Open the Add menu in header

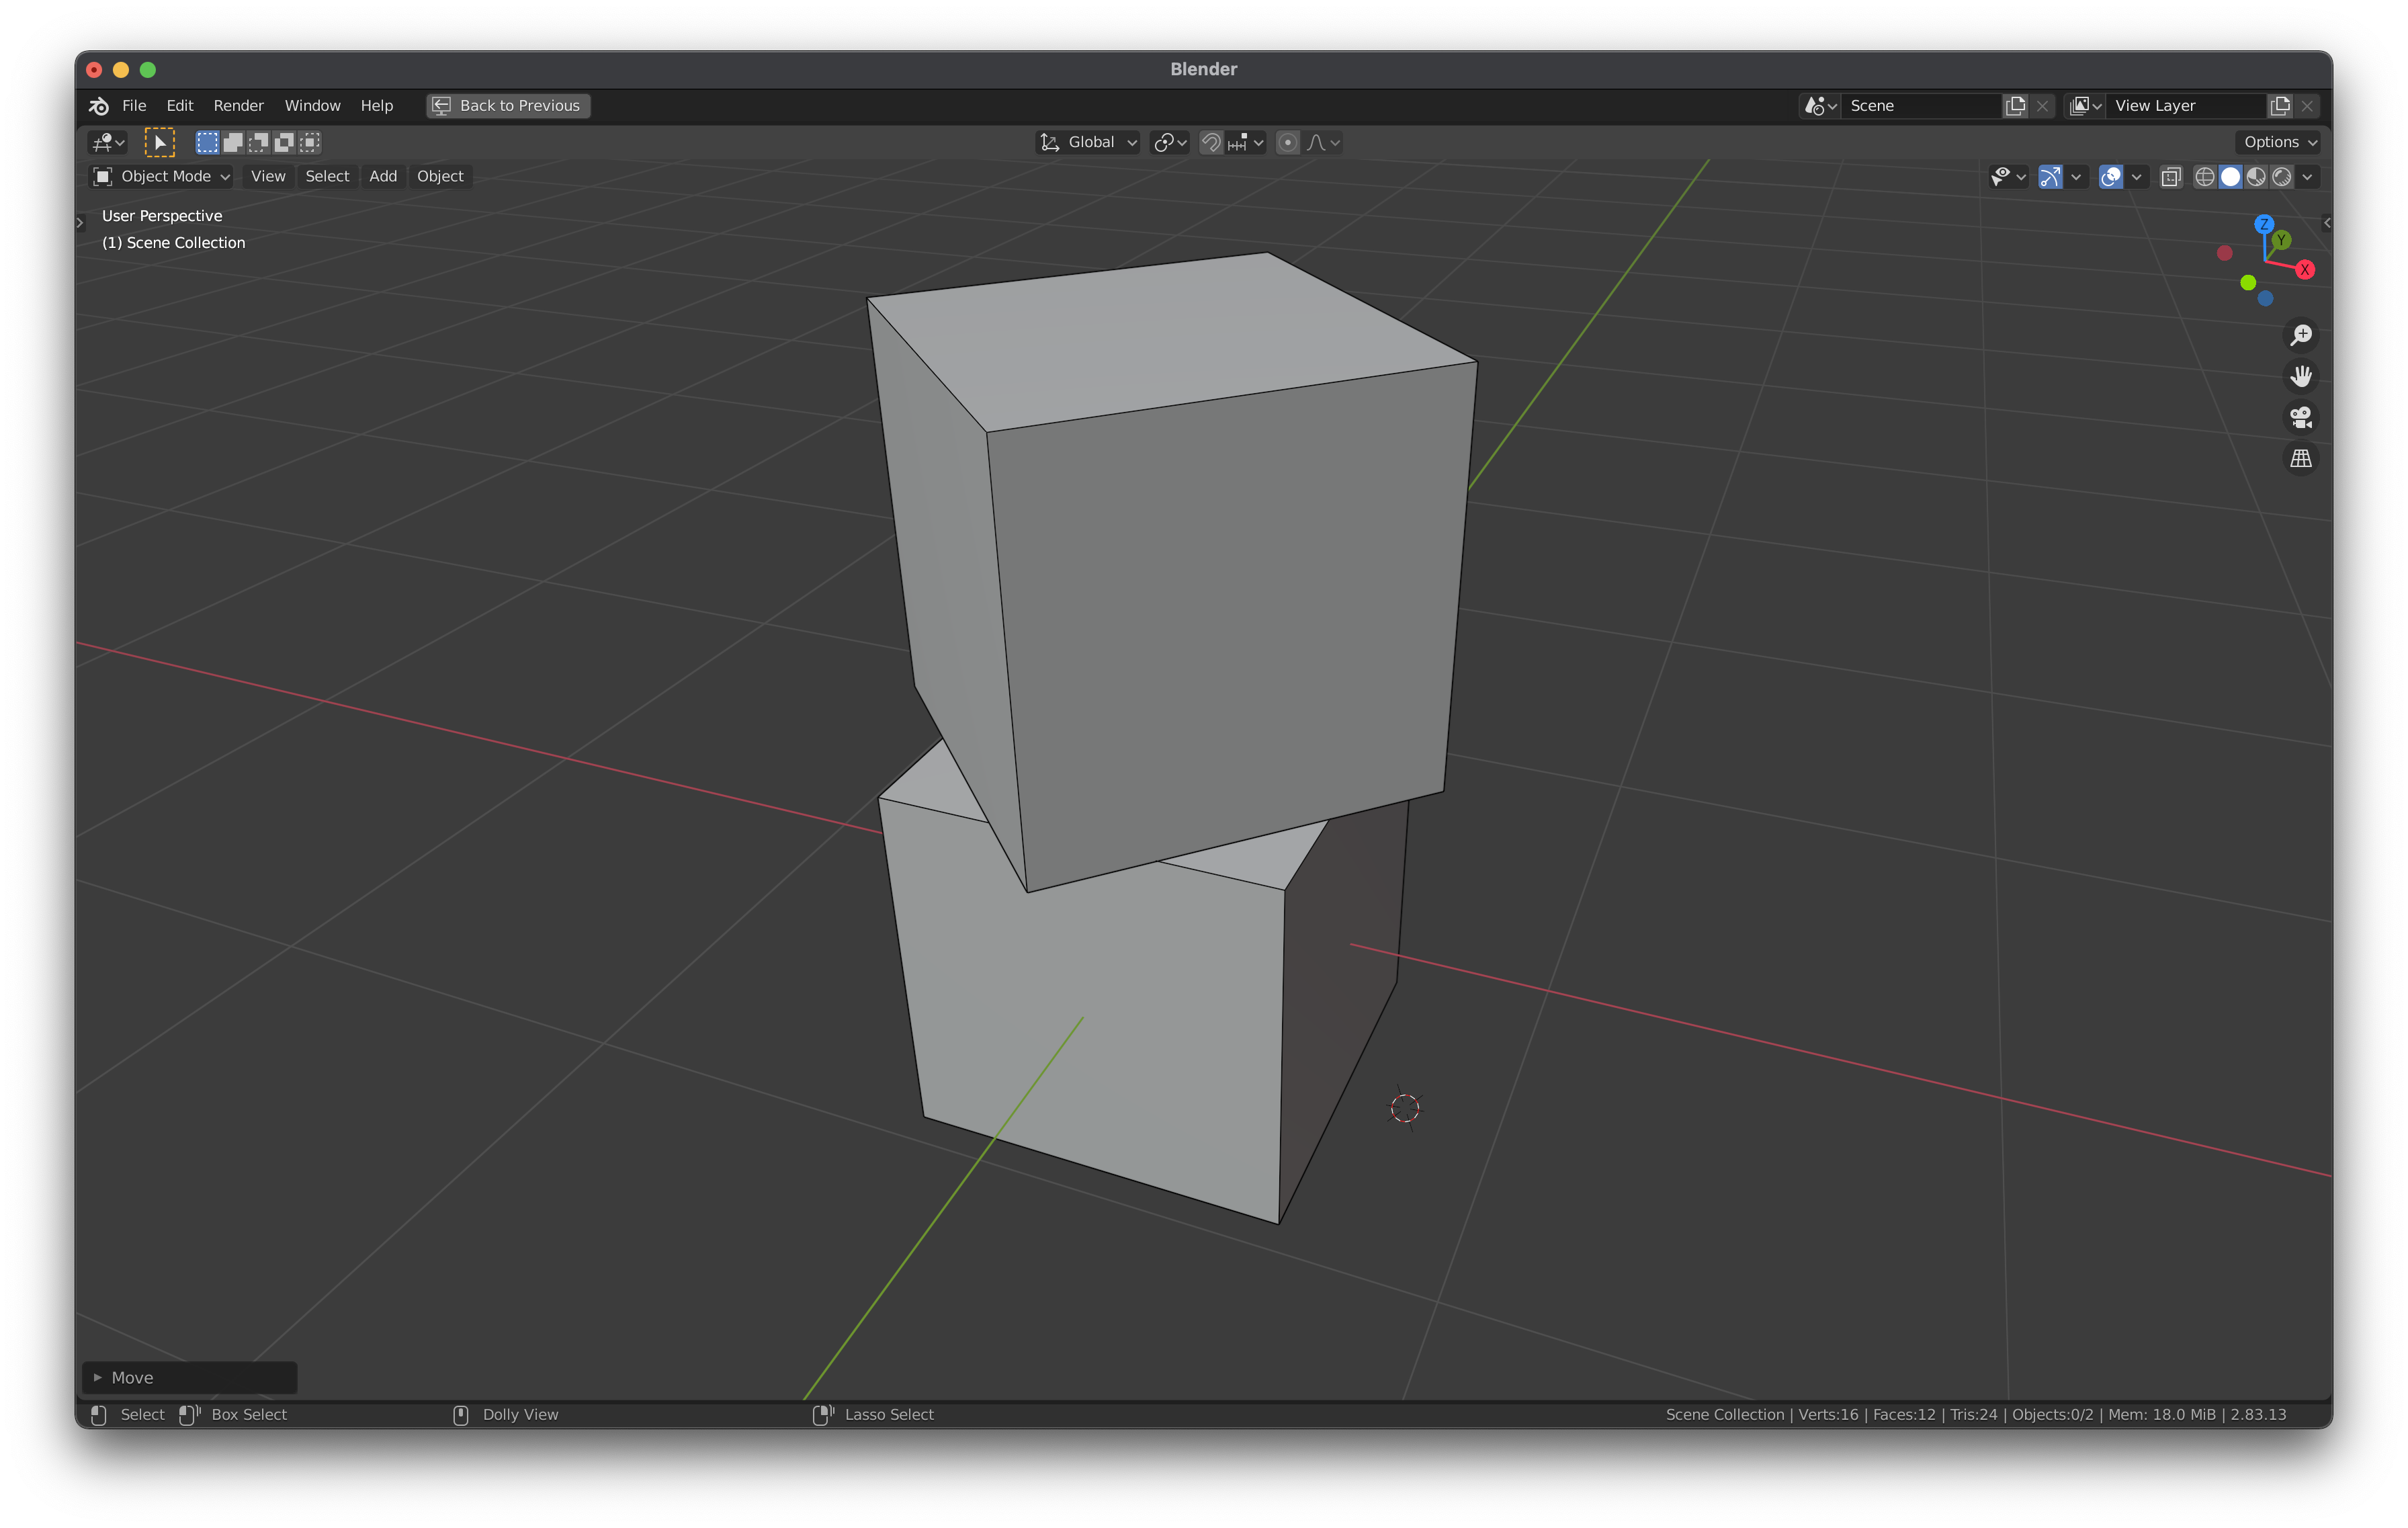coord(381,175)
